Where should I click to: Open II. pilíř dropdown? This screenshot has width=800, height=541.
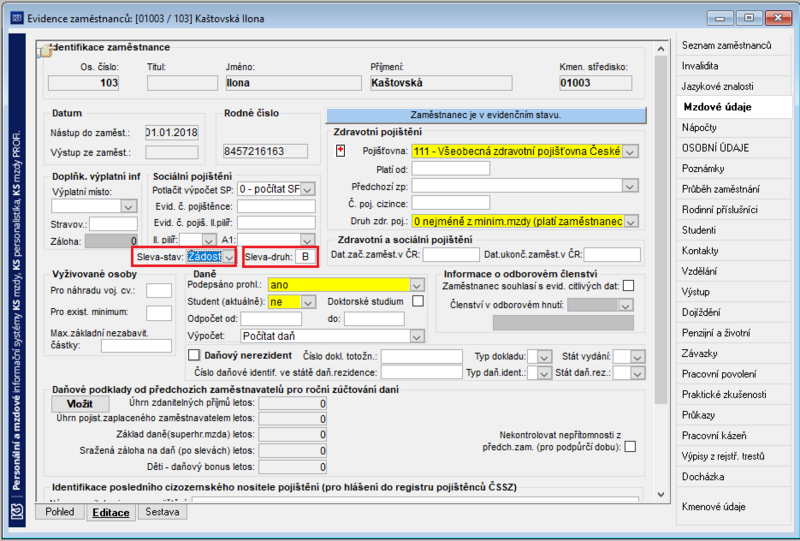pos(209,240)
